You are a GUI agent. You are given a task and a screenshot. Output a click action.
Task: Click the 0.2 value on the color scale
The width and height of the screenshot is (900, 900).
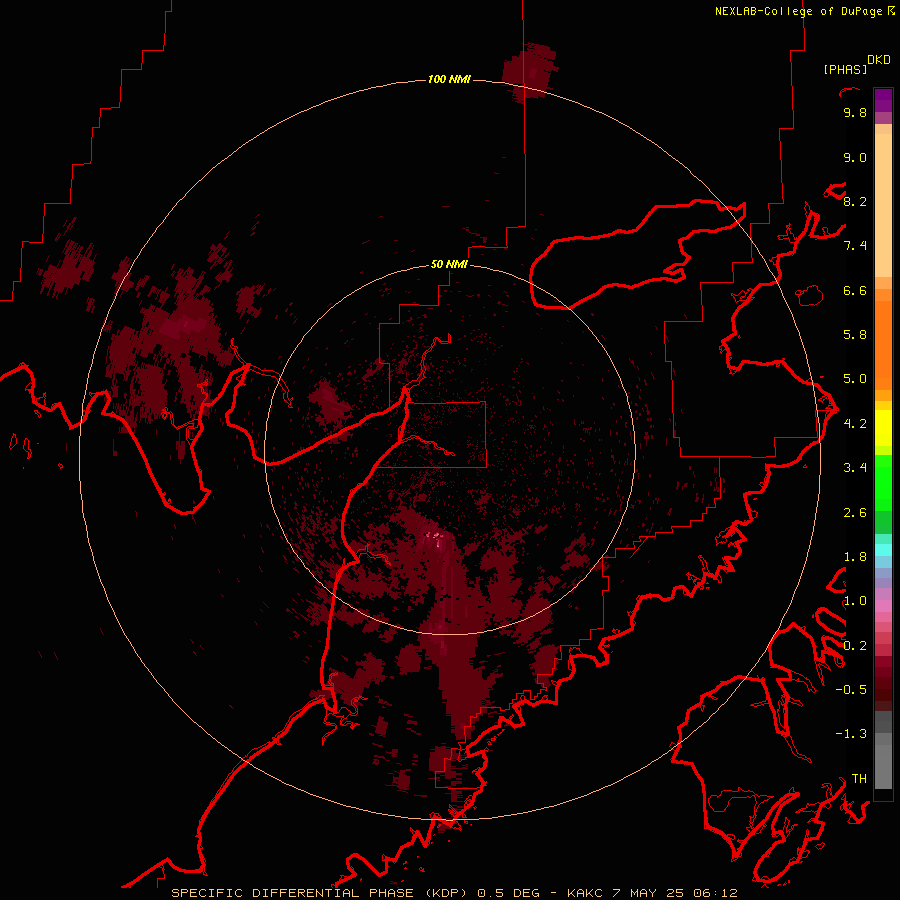coord(855,646)
